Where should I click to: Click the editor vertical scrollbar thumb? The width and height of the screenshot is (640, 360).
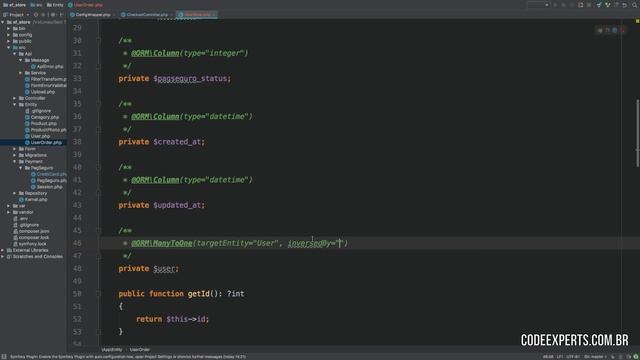tap(637, 133)
